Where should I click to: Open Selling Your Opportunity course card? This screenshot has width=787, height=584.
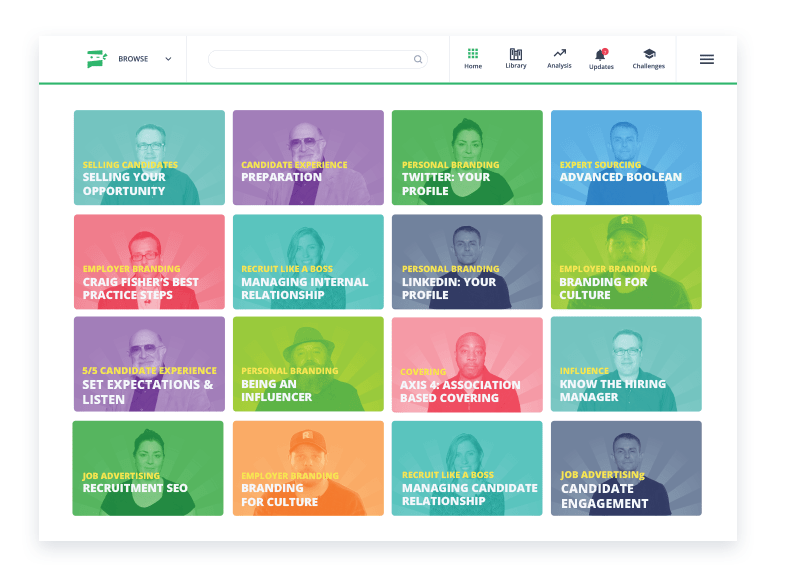click(x=149, y=158)
